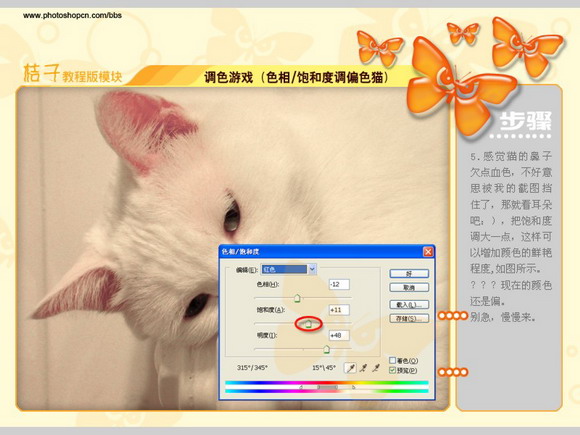Uncheck the 预览 (Preview) checkbox
580x435 pixels.
tap(392, 370)
